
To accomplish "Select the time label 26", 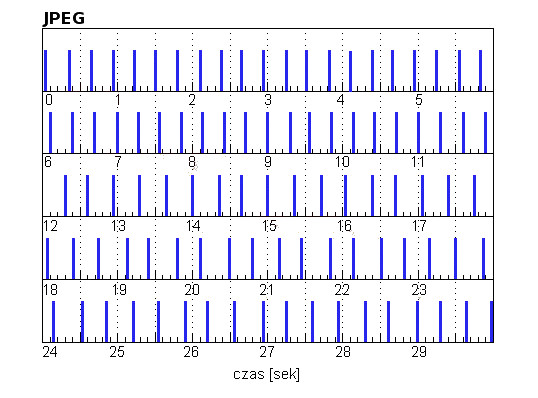I will (191, 352).
